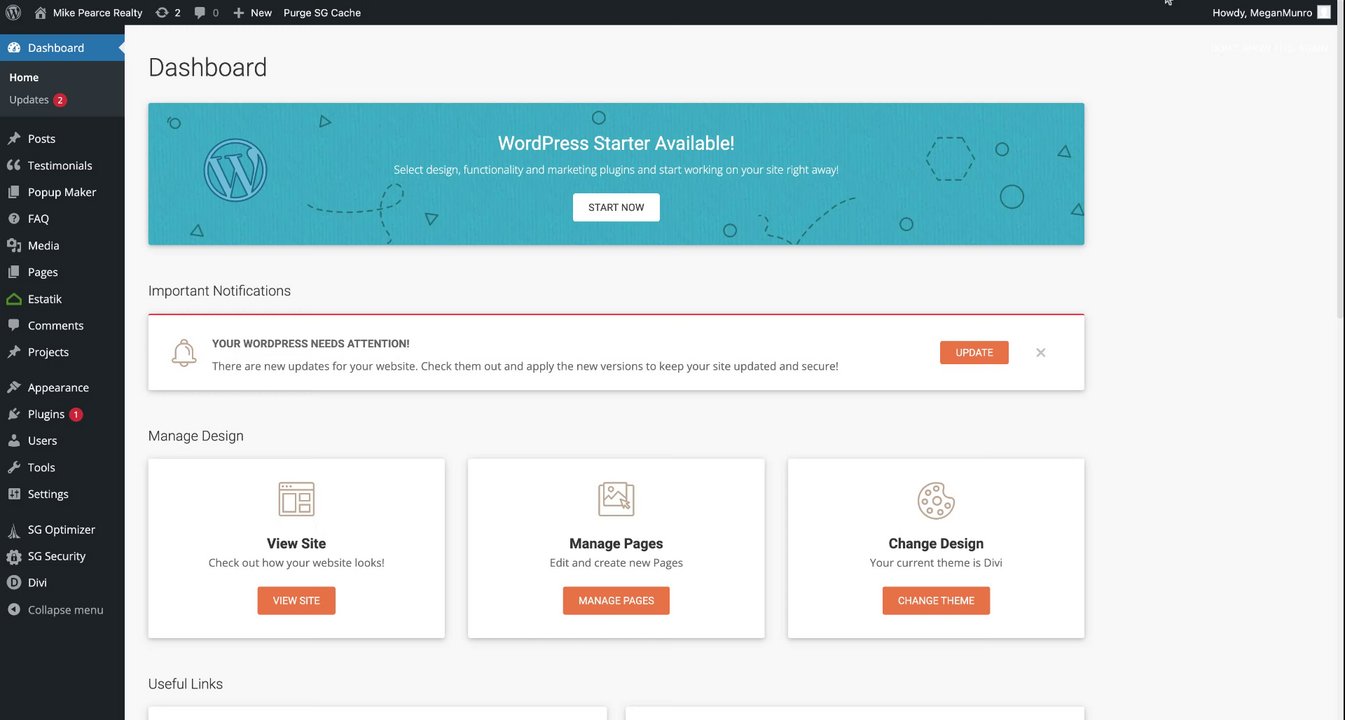Screen dimensions: 1345x720
Task: Dismiss the WordPress needs attention notification
Action: click(x=1041, y=353)
